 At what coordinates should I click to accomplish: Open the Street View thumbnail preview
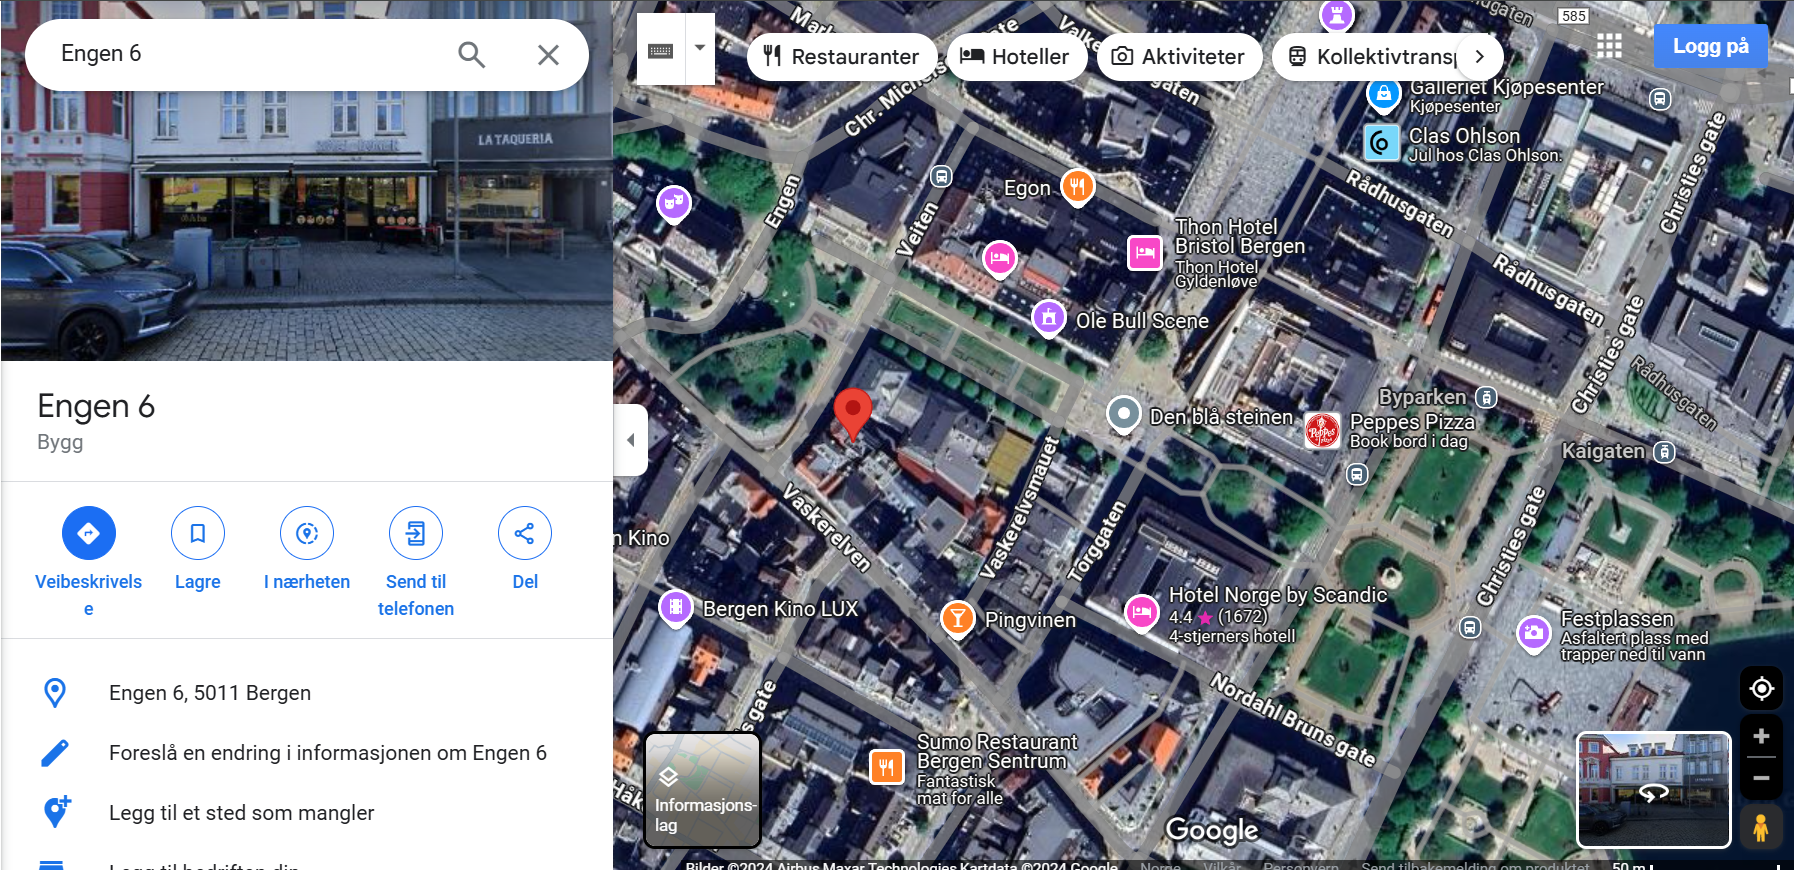click(1653, 789)
